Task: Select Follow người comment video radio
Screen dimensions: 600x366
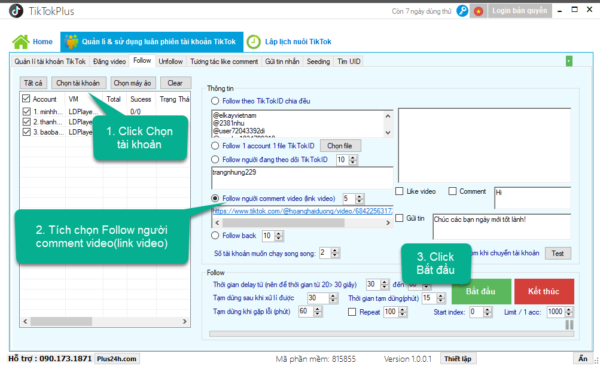Action: click(215, 198)
